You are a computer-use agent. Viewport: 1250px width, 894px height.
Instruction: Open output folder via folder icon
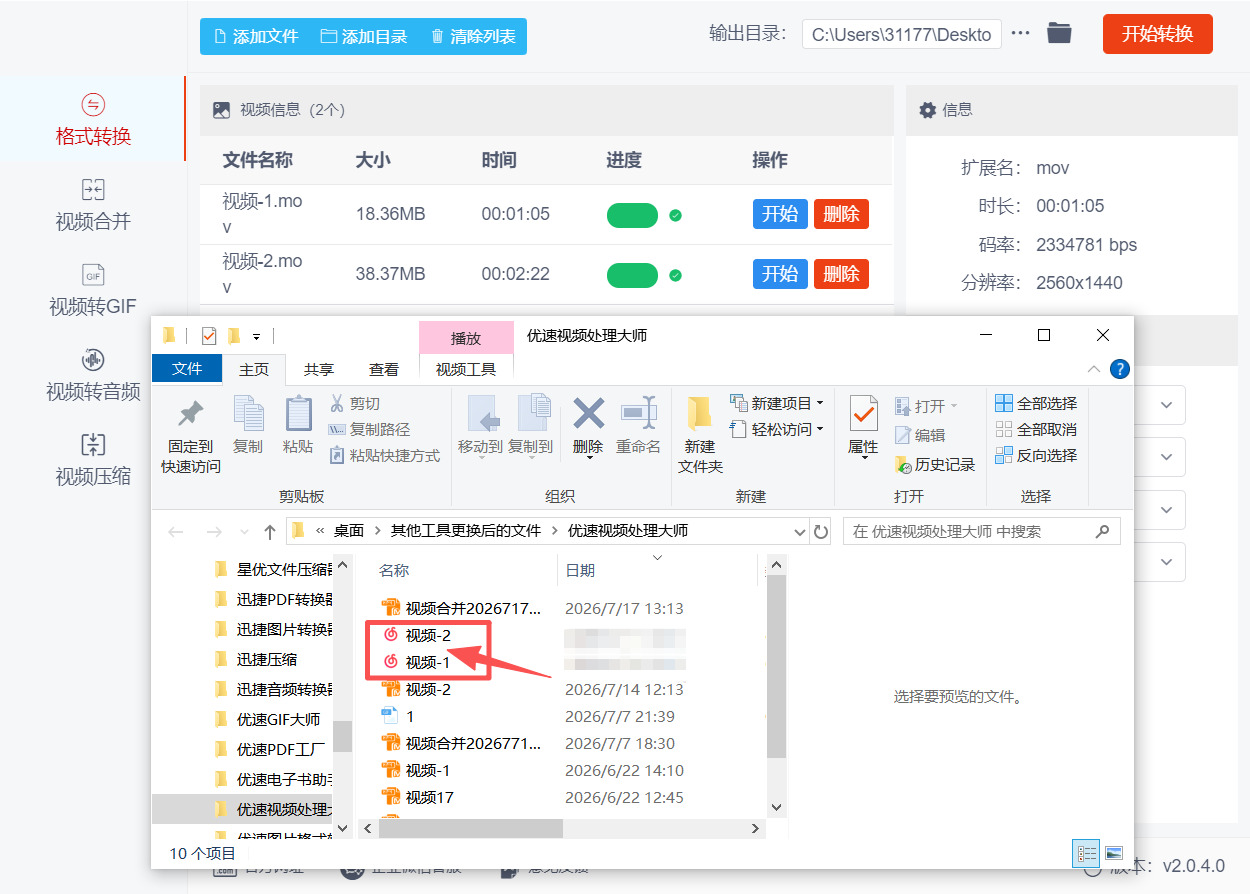(1059, 33)
